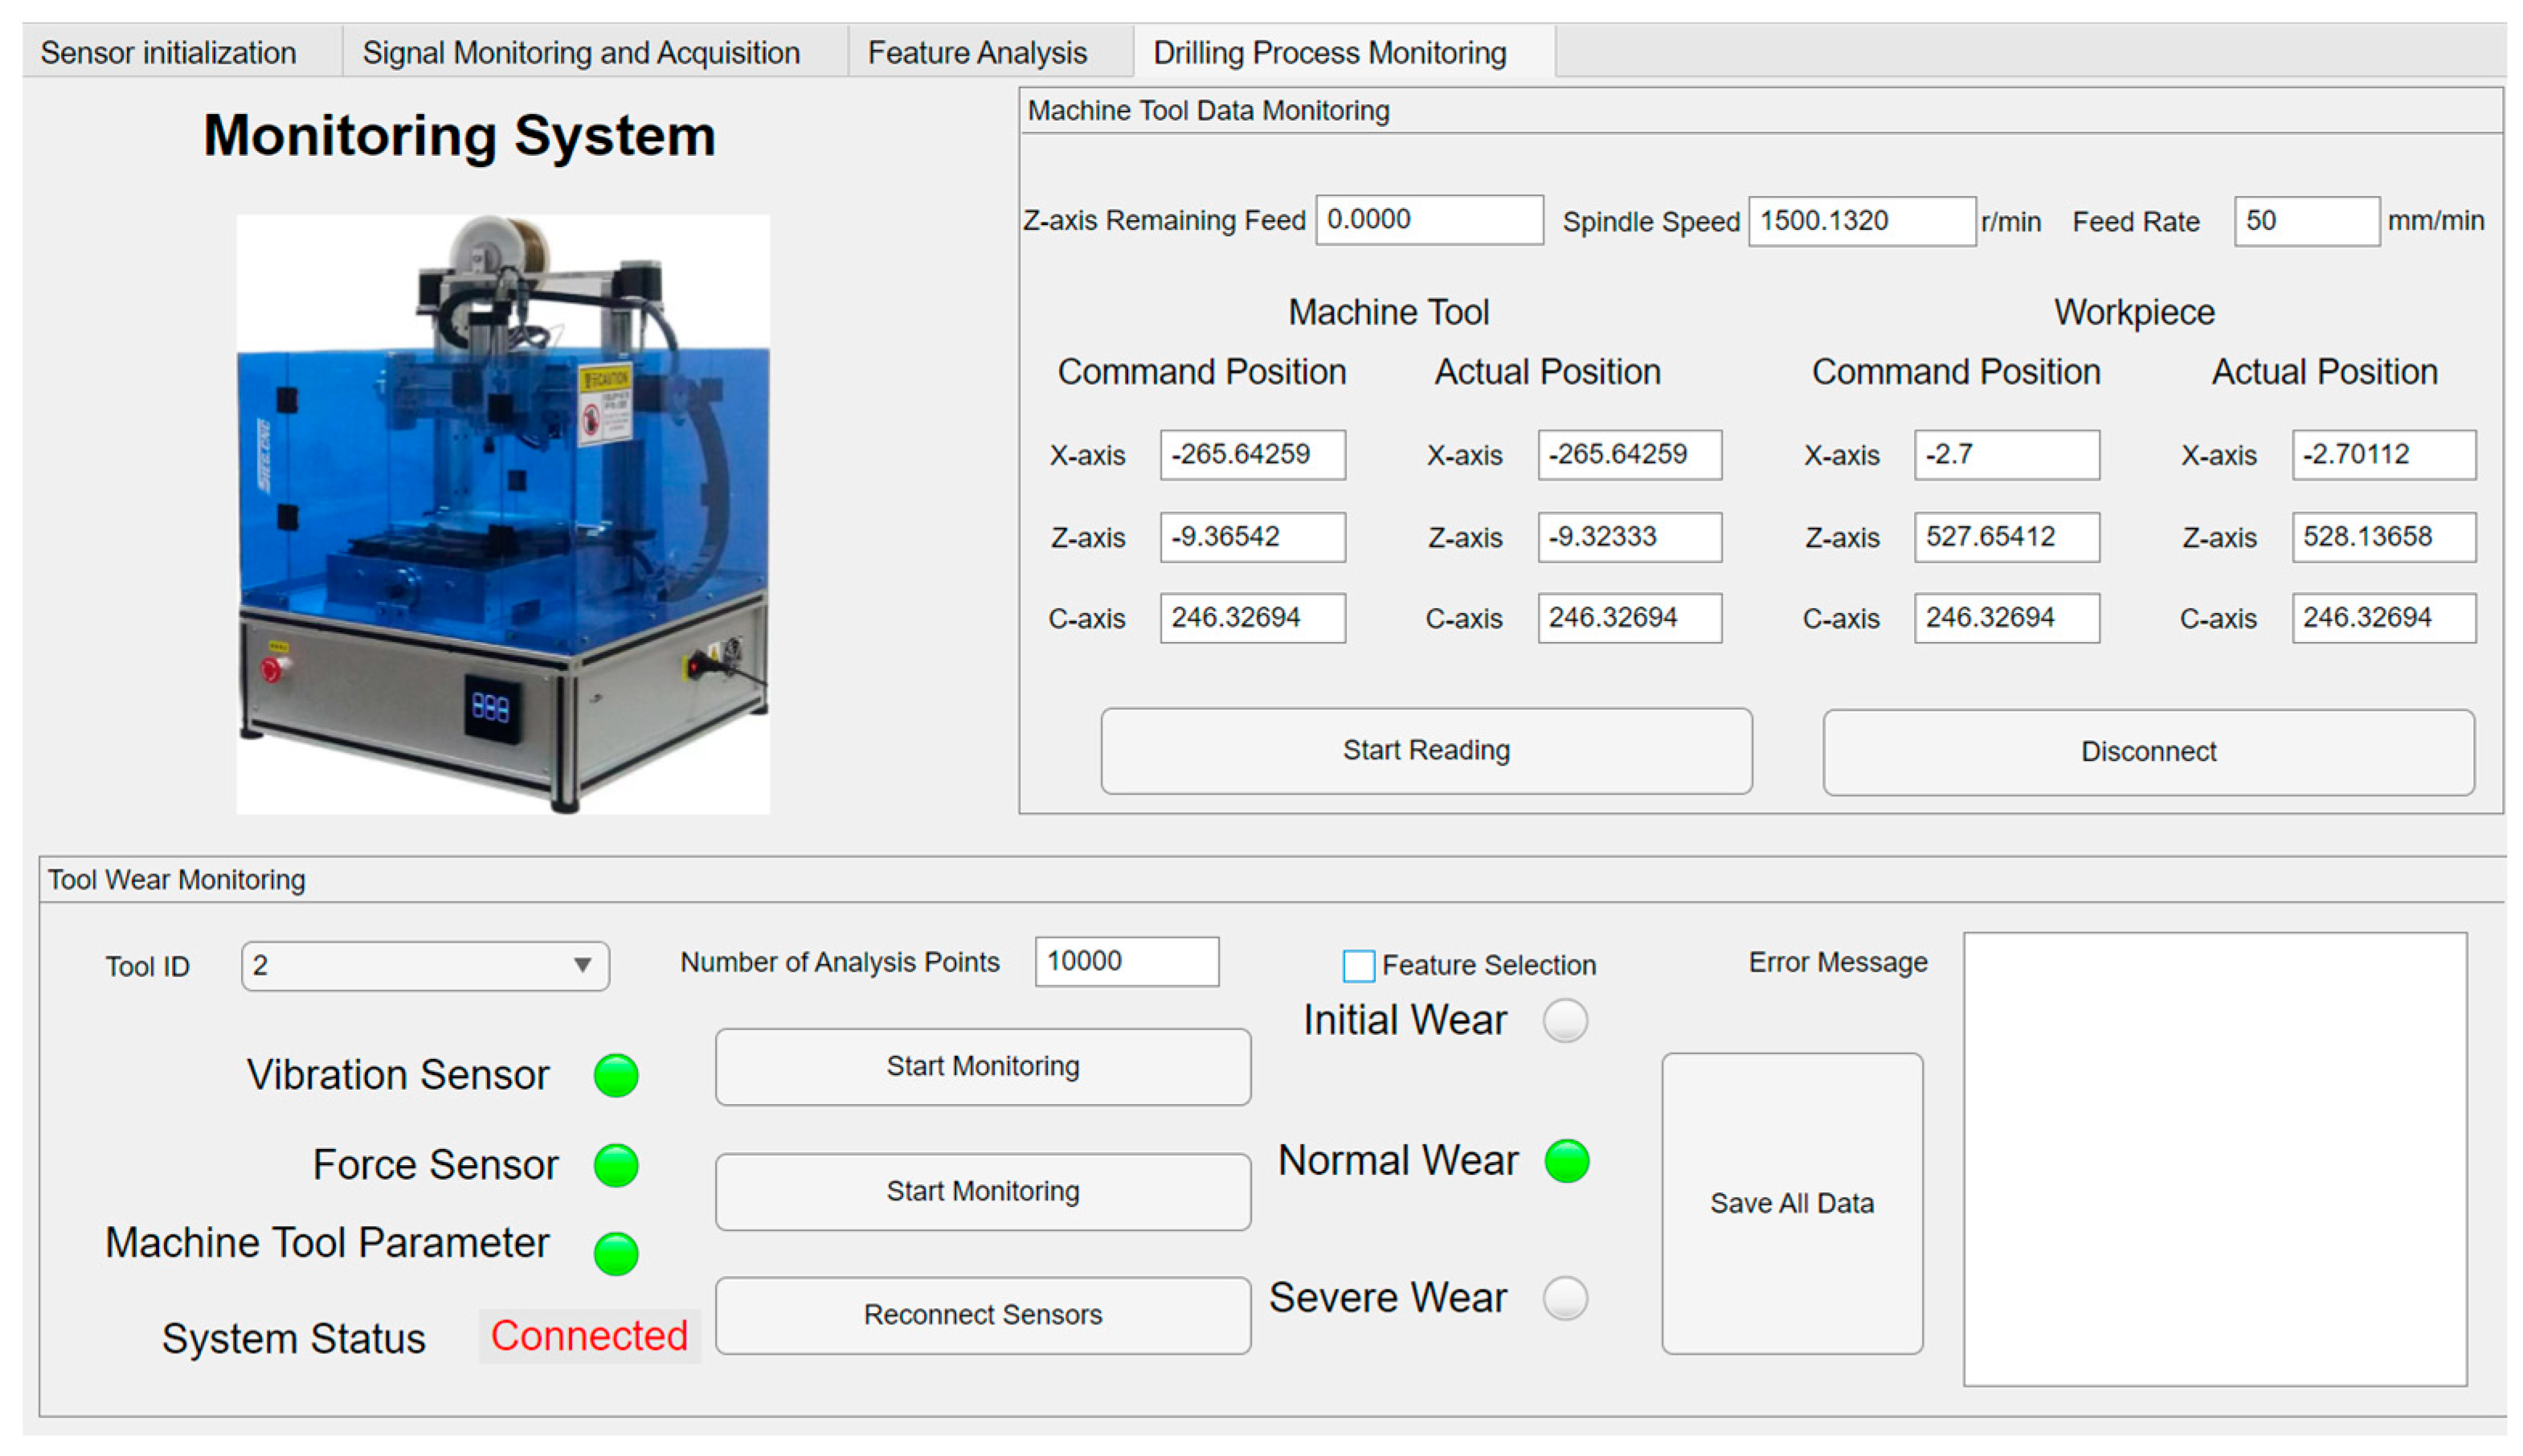
Task: Click the Severe Wear indicator lamp
Action: coord(1564,1298)
